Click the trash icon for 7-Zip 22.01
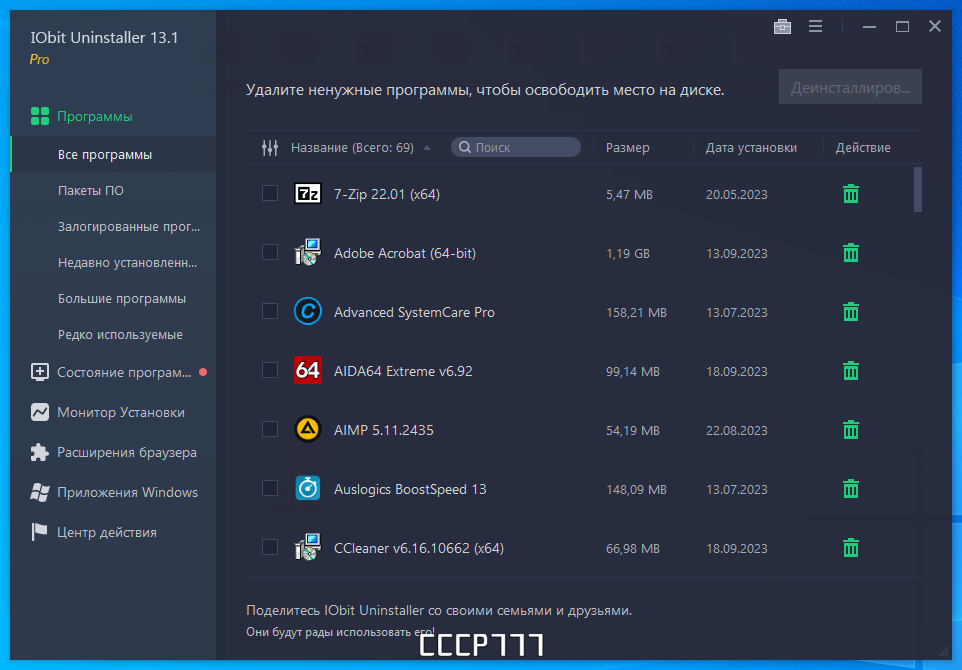Viewport: 962px width, 670px height. (x=850, y=194)
